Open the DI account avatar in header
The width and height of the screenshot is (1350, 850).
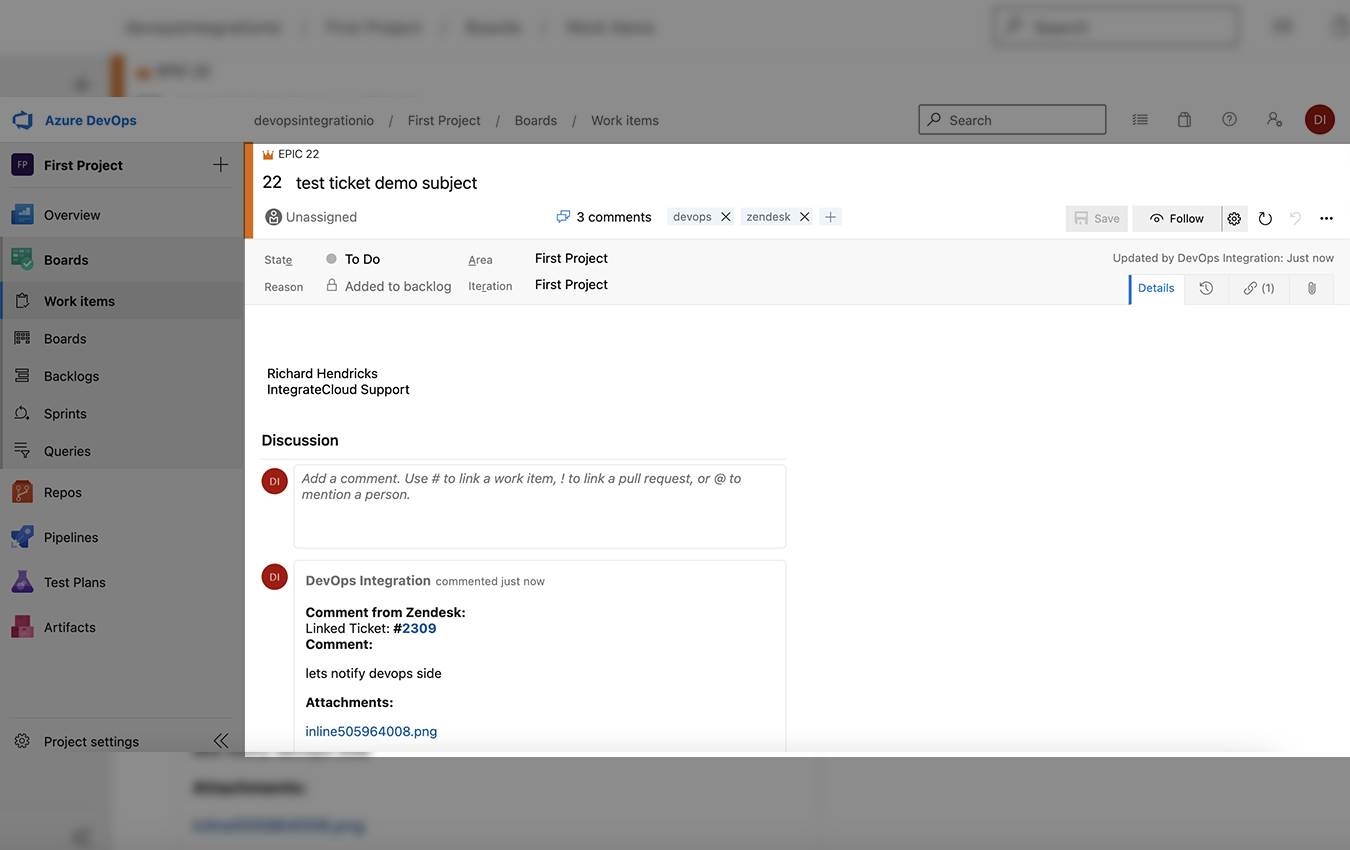click(1319, 120)
